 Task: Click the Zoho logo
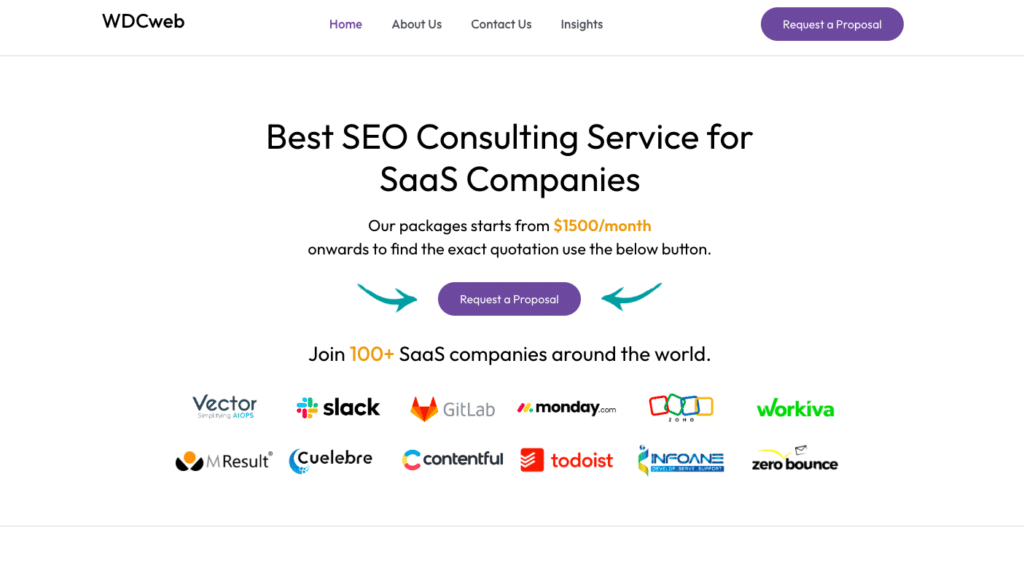click(x=680, y=408)
